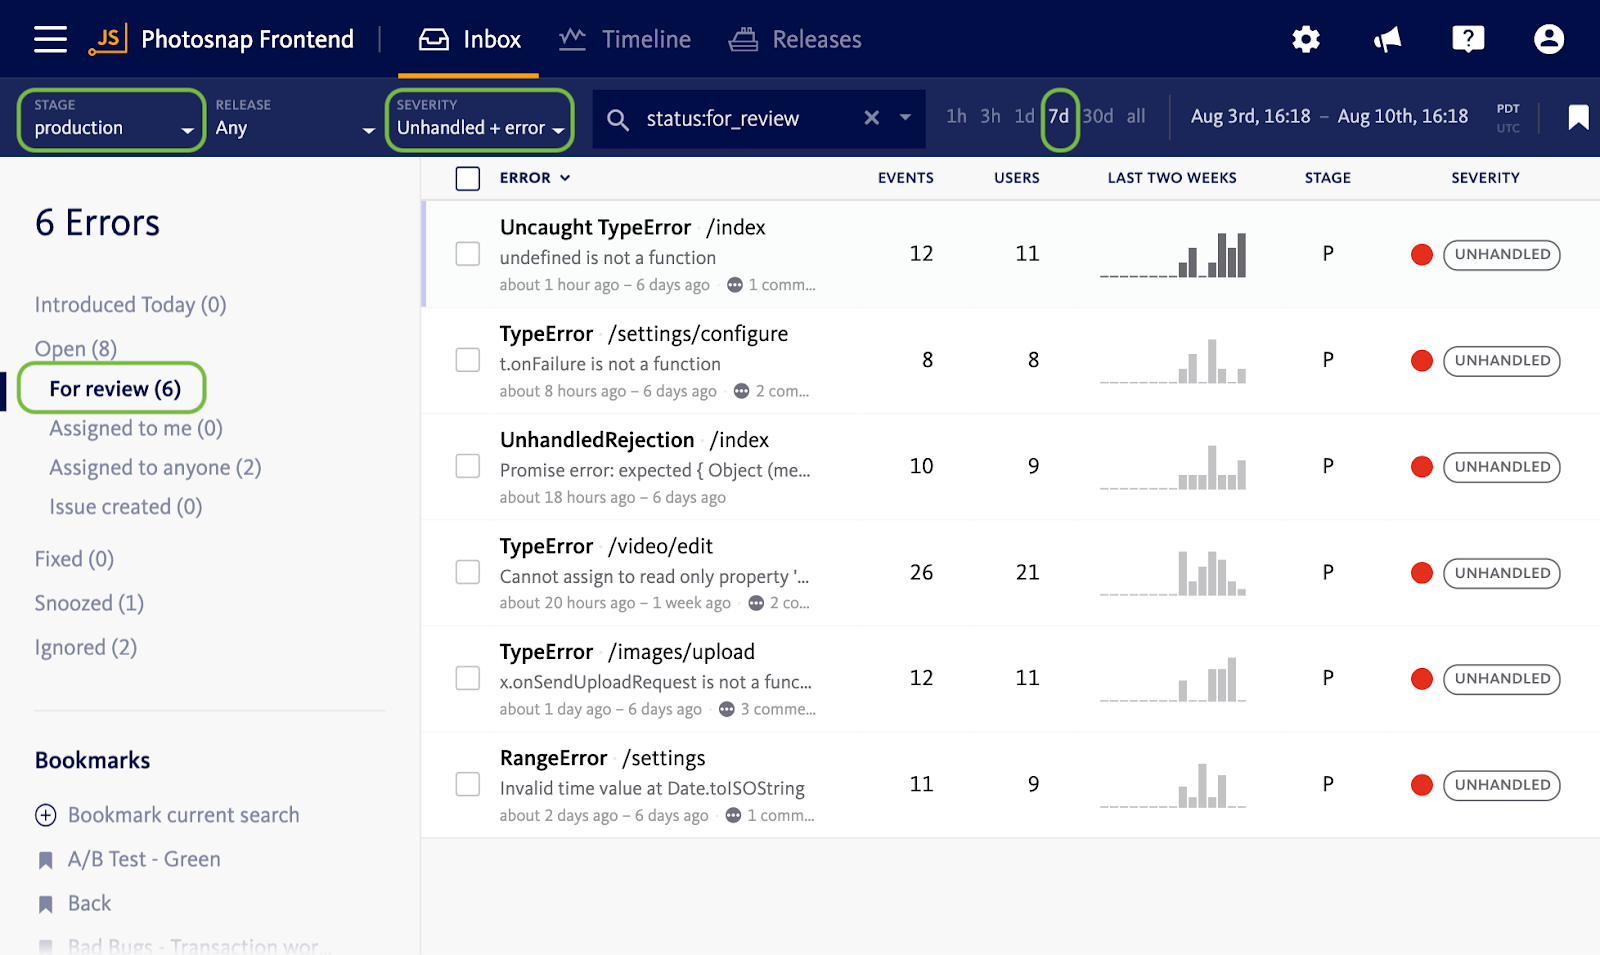Switch to the Inbox tab
The height and width of the screenshot is (955, 1600).
click(x=469, y=39)
